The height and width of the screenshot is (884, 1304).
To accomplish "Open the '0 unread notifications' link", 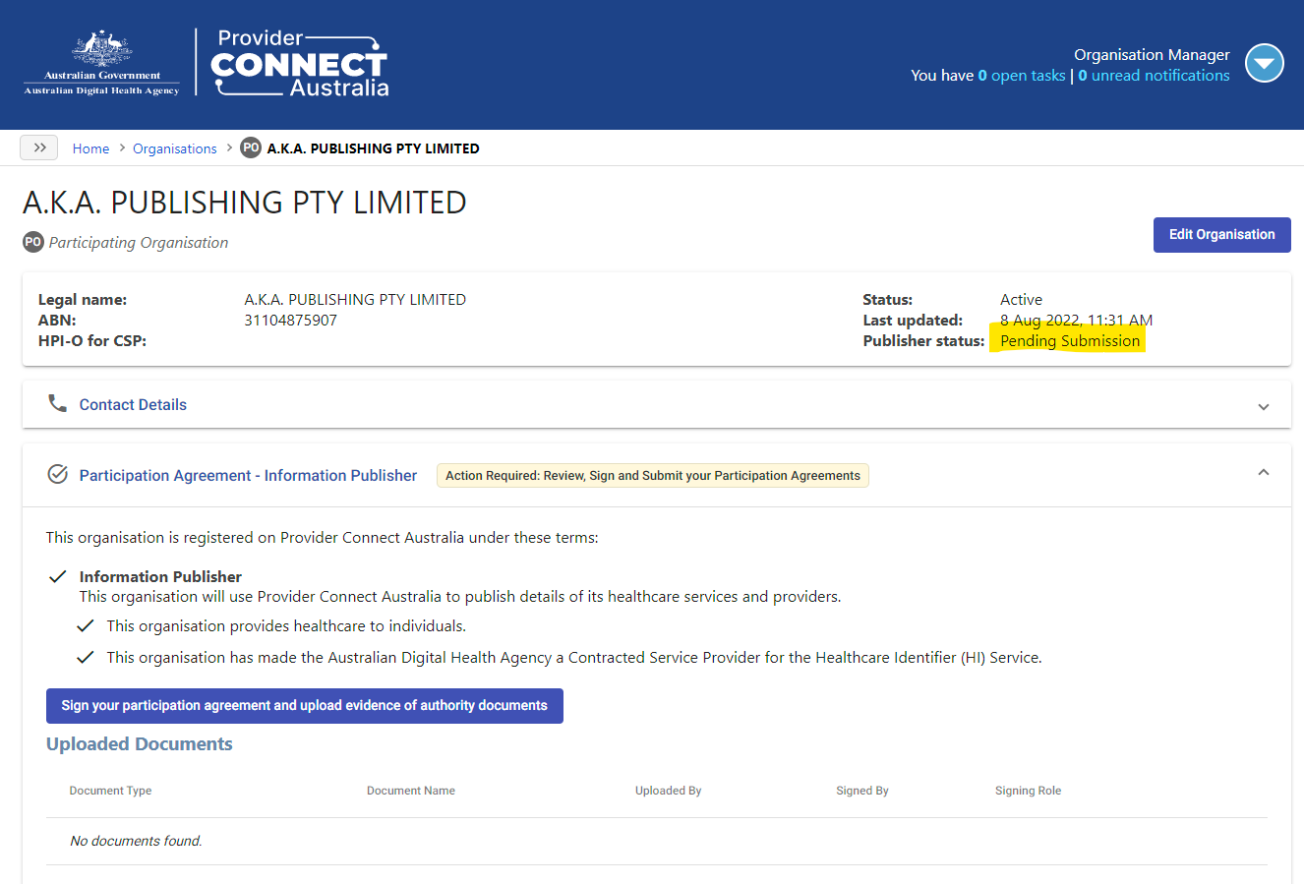I will (x=1153, y=75).
